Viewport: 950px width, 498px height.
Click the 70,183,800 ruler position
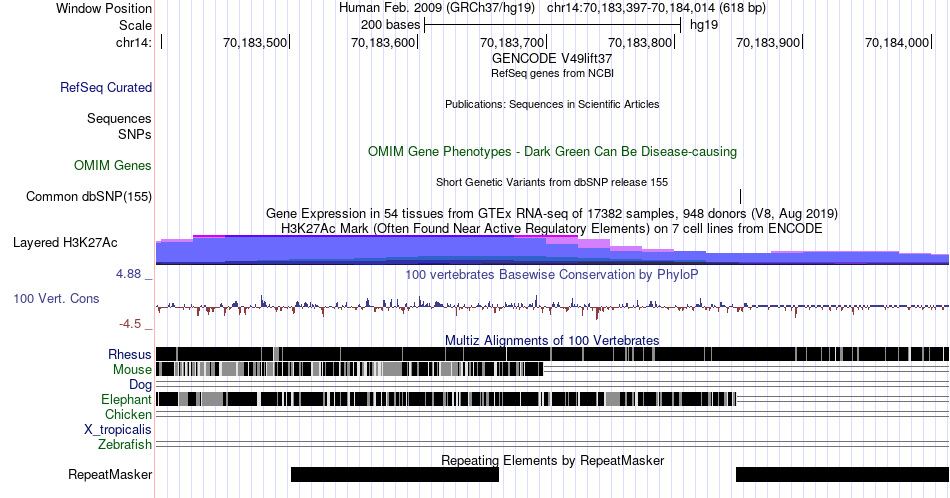640,42
